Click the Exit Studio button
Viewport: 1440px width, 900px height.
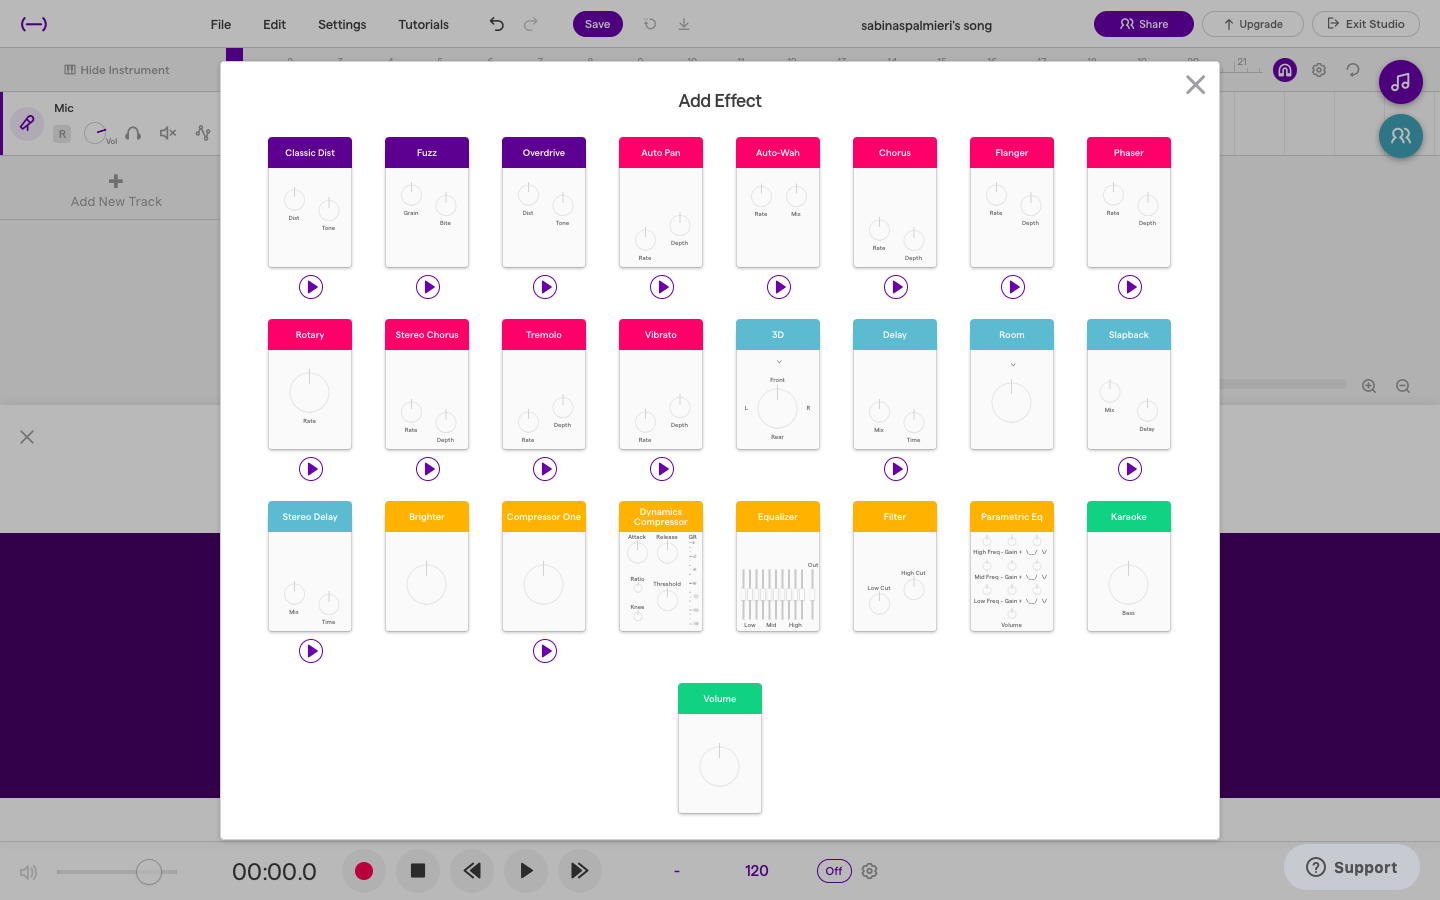tap(1365, 24)
